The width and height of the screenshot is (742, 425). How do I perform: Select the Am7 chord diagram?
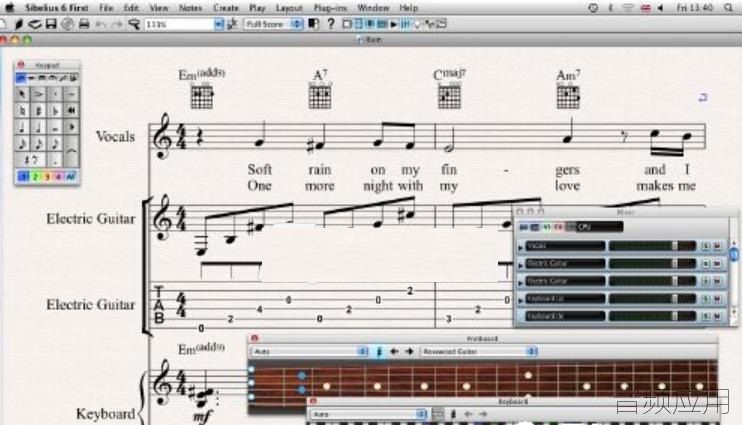tap(568, 96)
